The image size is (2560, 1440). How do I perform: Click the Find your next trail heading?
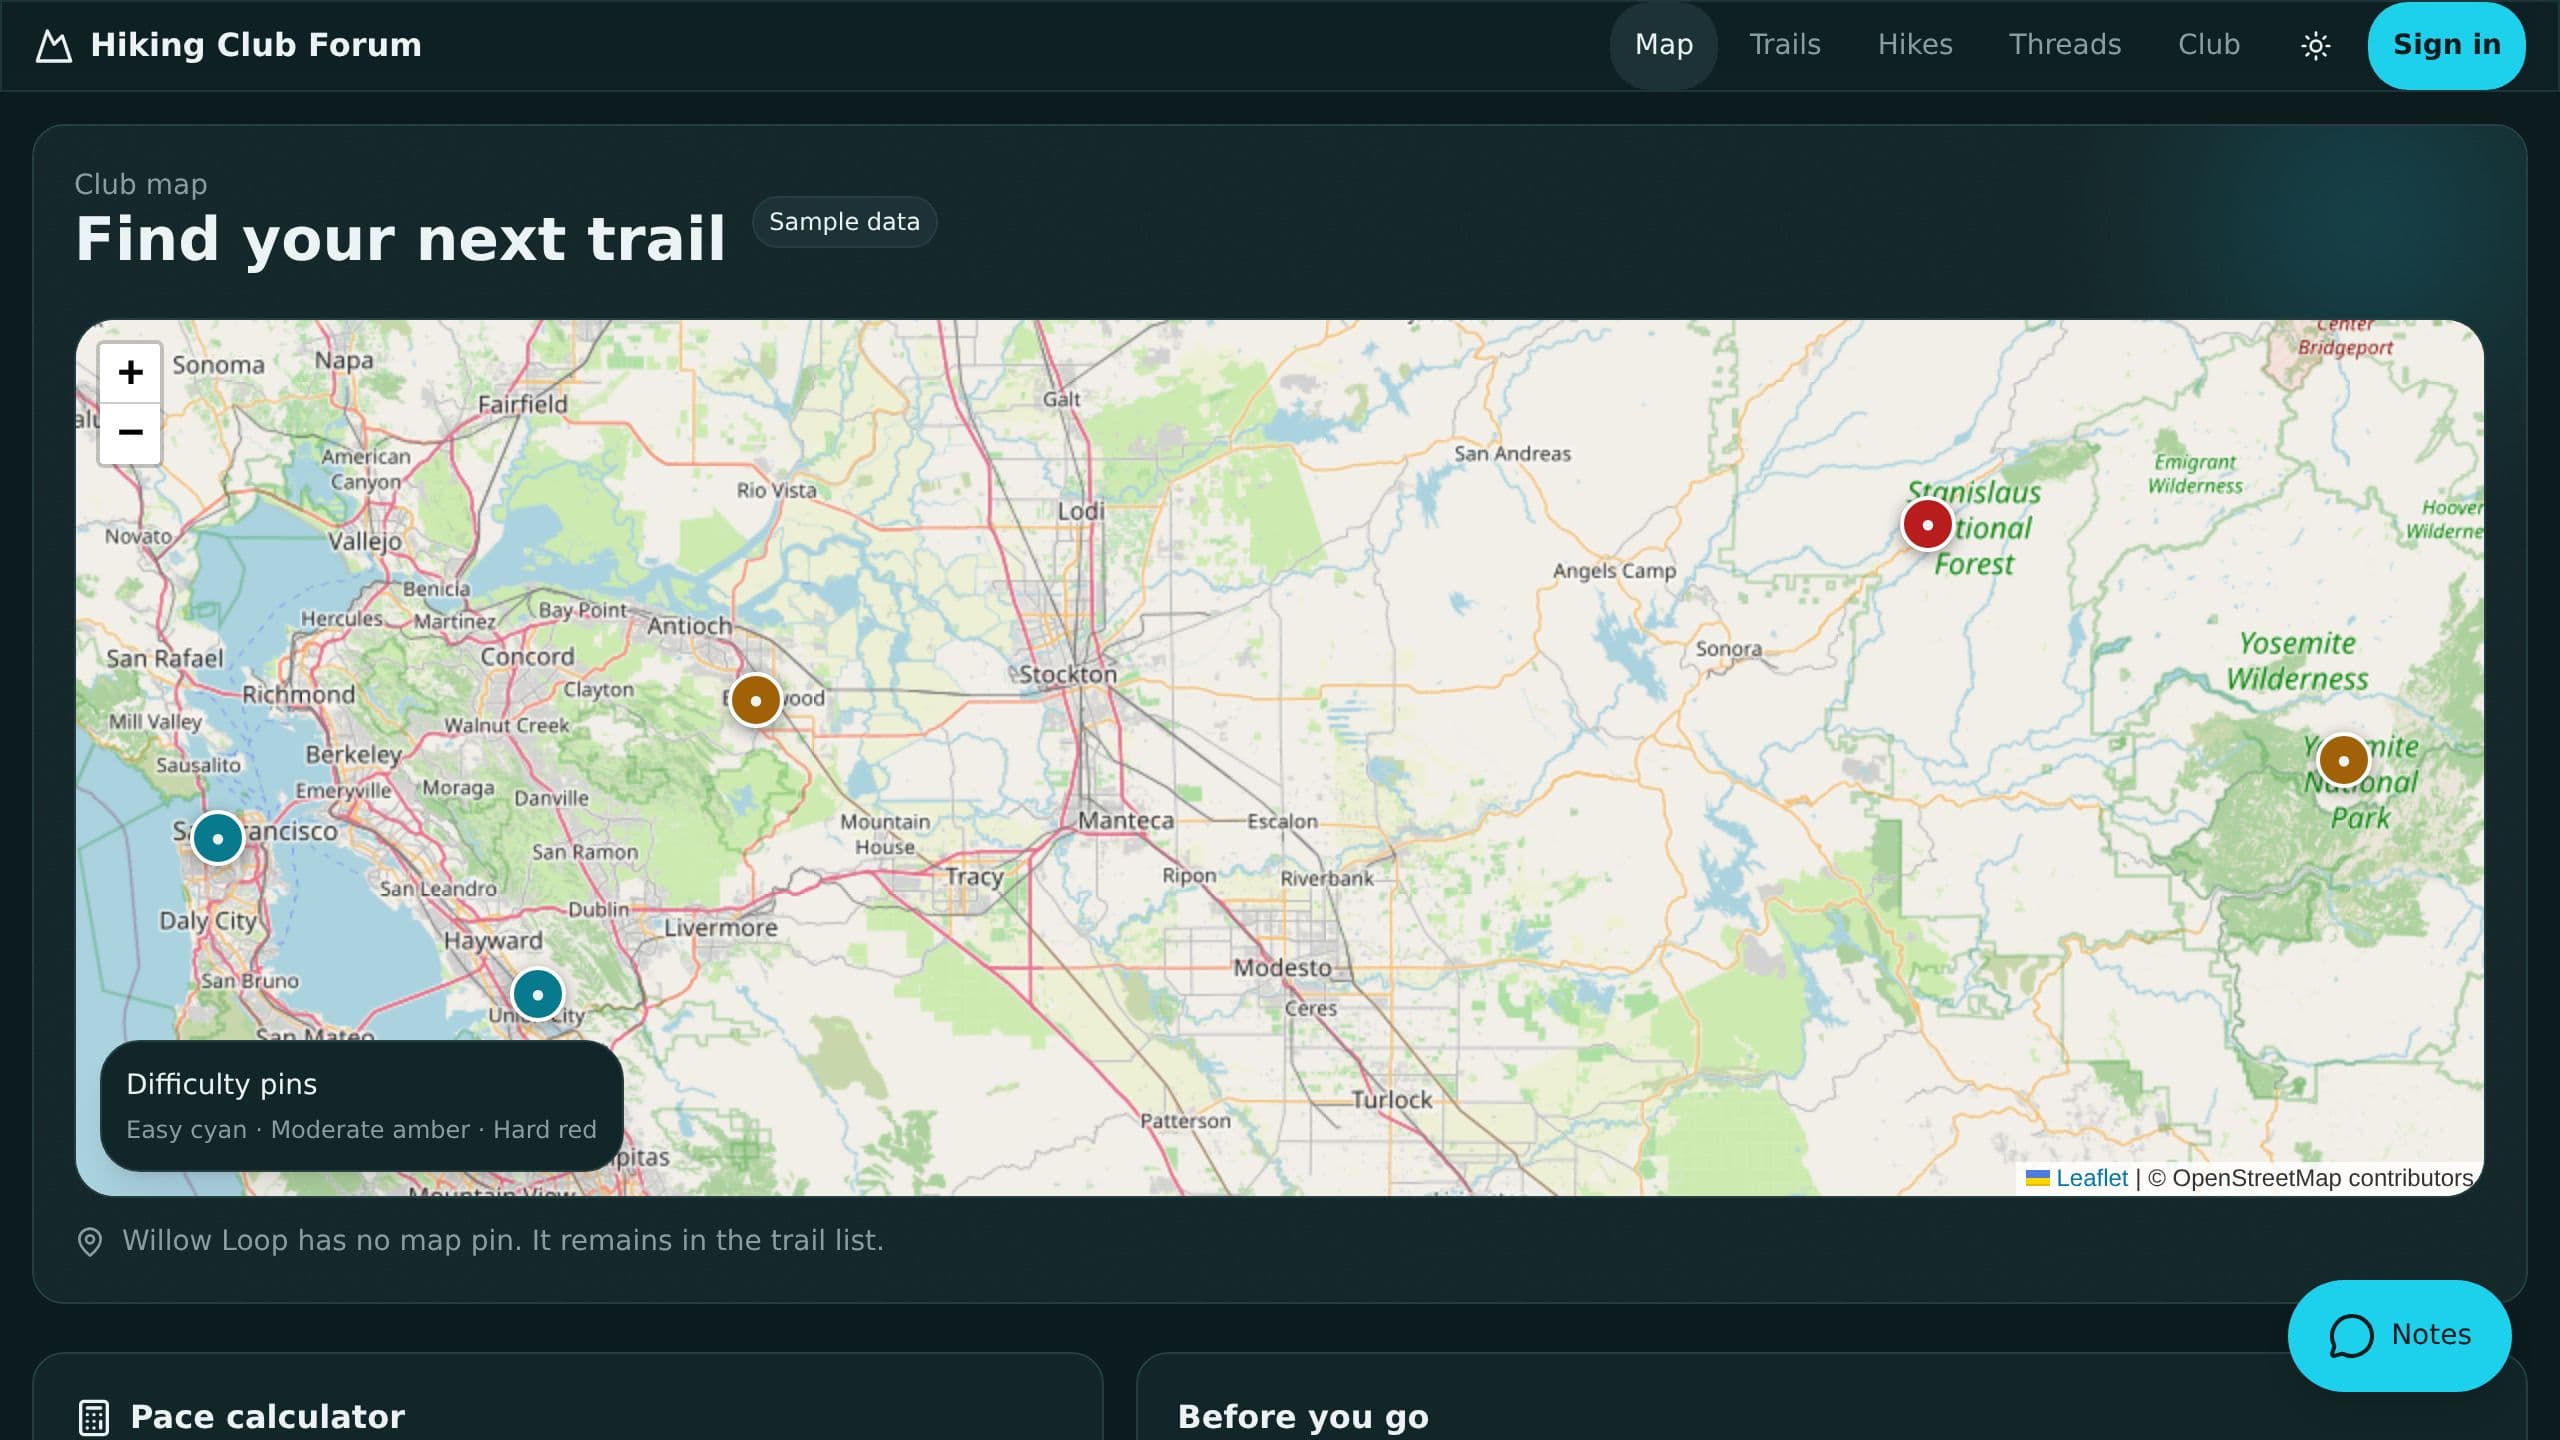(x=400, y=239)
